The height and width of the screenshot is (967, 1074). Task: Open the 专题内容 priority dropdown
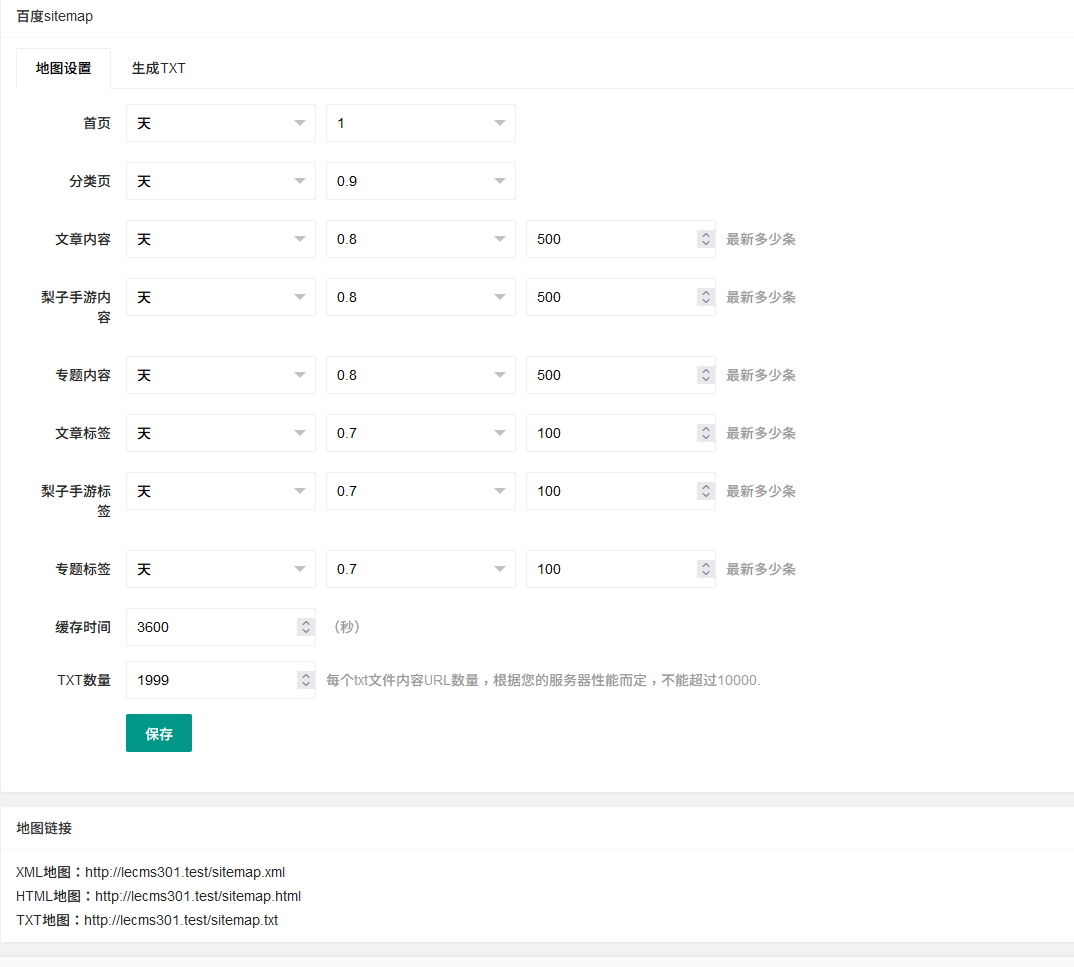420,374
